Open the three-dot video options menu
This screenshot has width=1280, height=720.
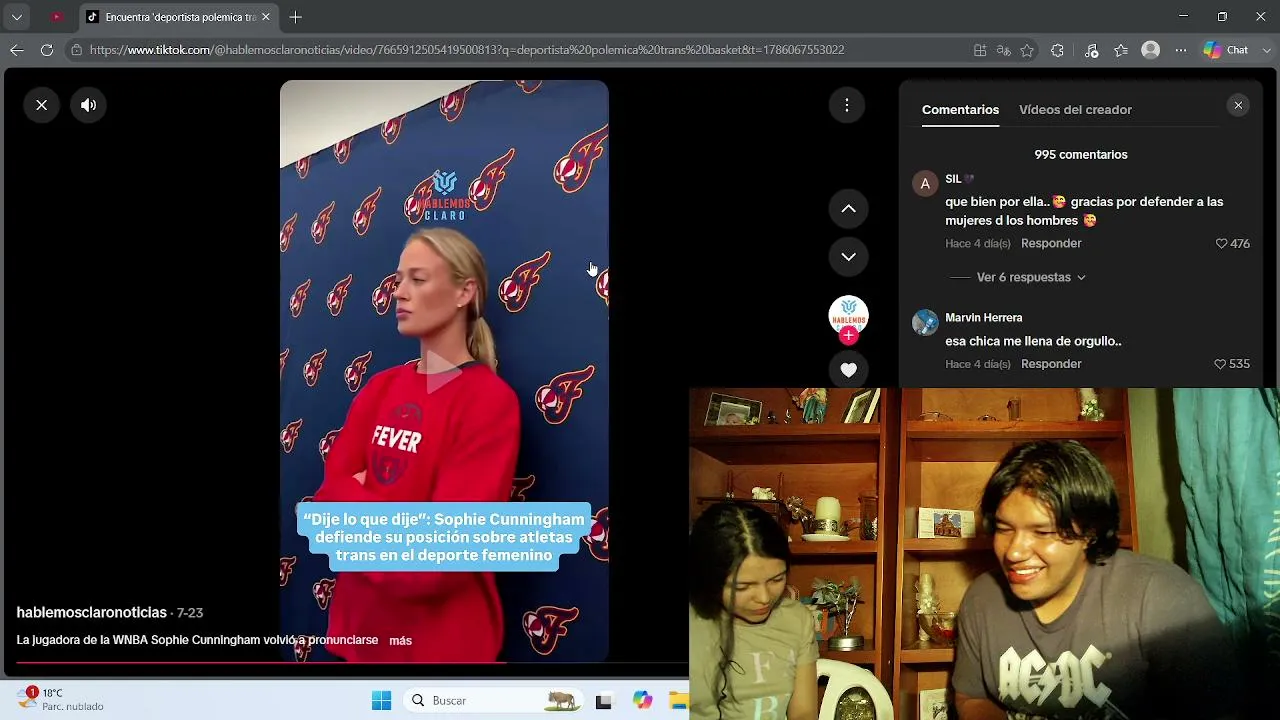coord(847,105)
